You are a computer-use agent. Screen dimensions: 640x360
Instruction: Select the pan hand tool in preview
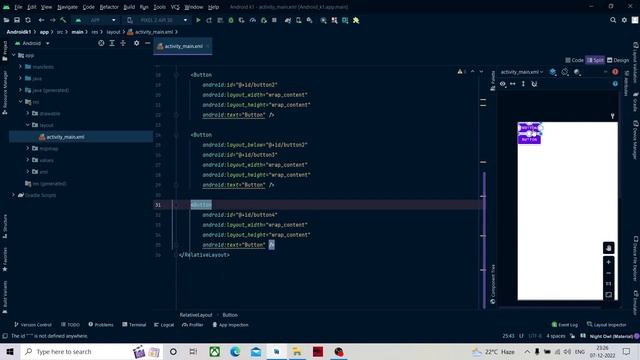click(609, 248)
